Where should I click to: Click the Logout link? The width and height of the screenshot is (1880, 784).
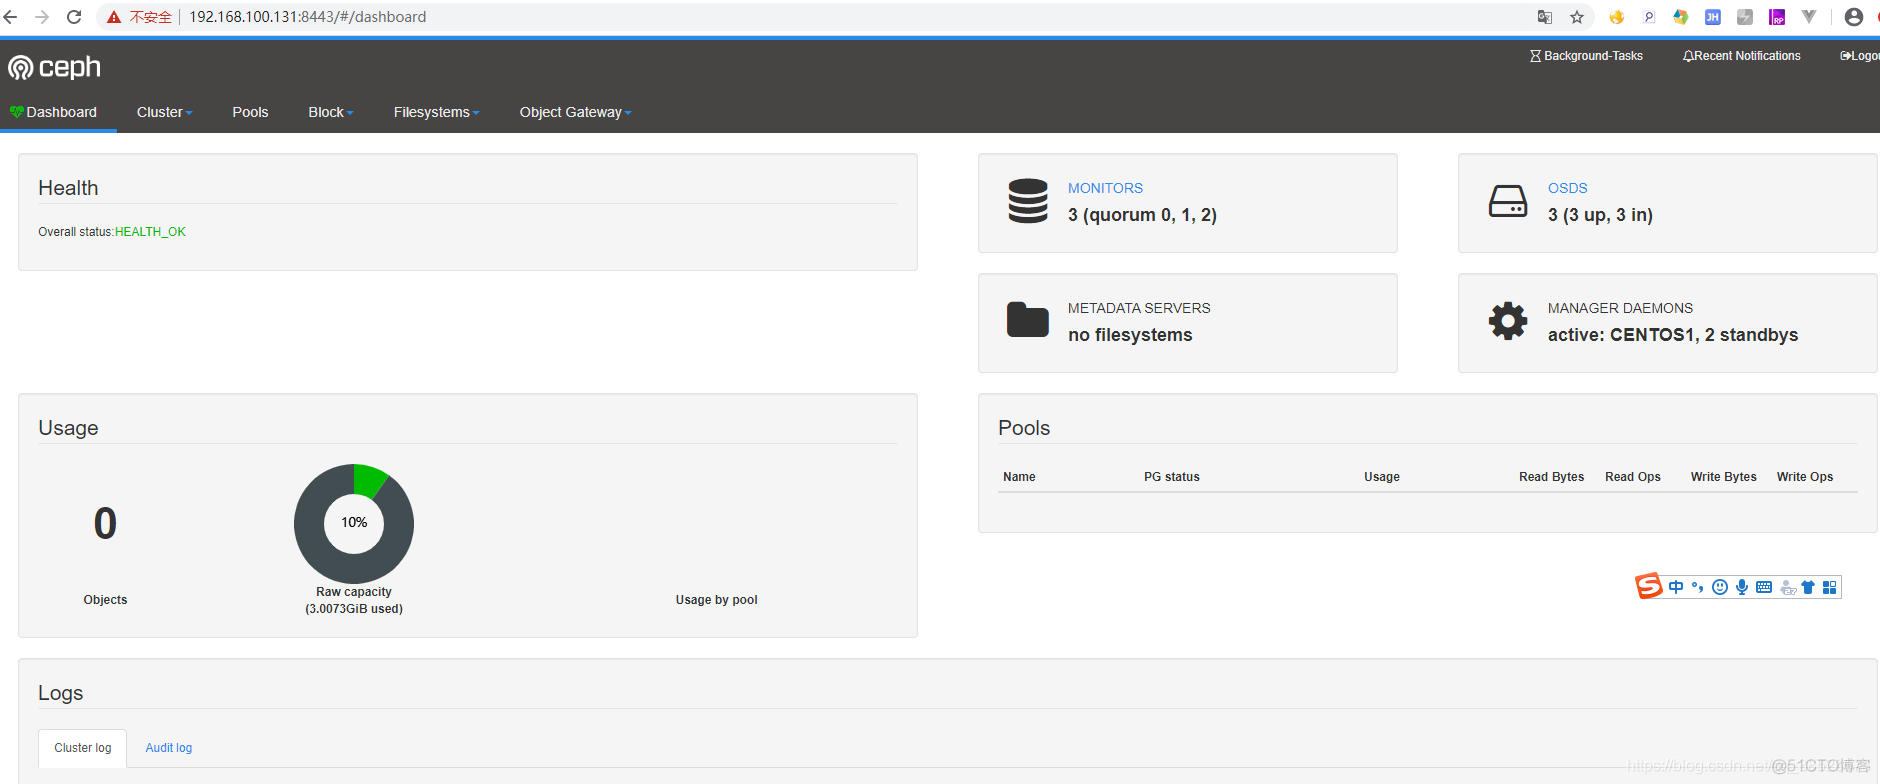click(x=1860, y=56)
